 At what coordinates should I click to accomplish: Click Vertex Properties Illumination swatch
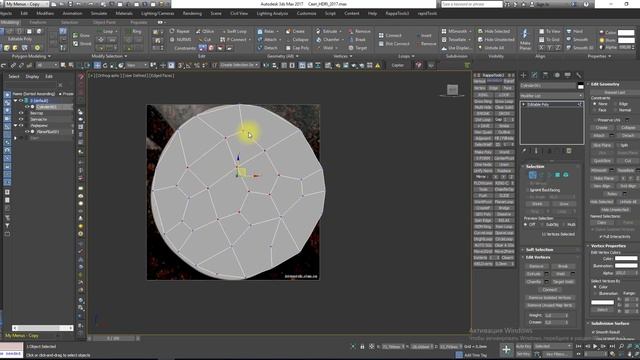[626, 266]
